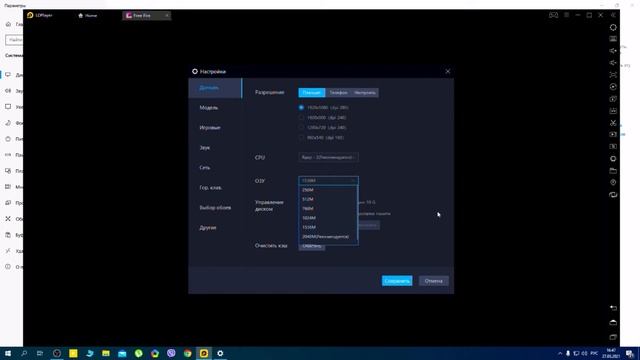Click the Android back arrow icon
This screenshot has height=360, width=640.
coord(613,308)
